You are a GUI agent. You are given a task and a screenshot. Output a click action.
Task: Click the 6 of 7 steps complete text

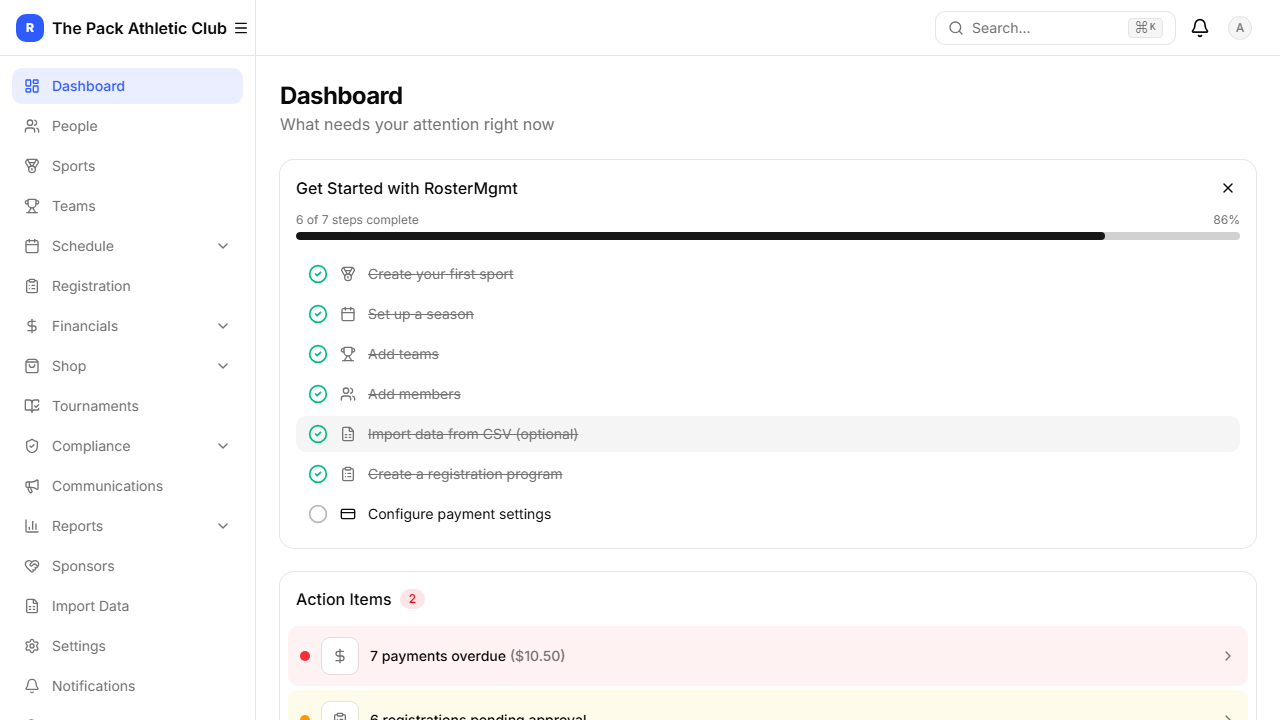(357, 220)
